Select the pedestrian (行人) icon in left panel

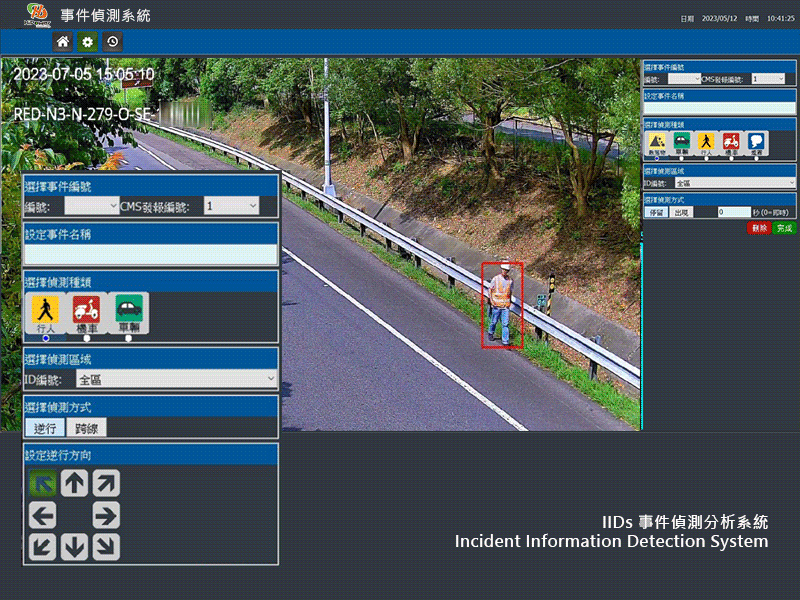click(45, 309)
